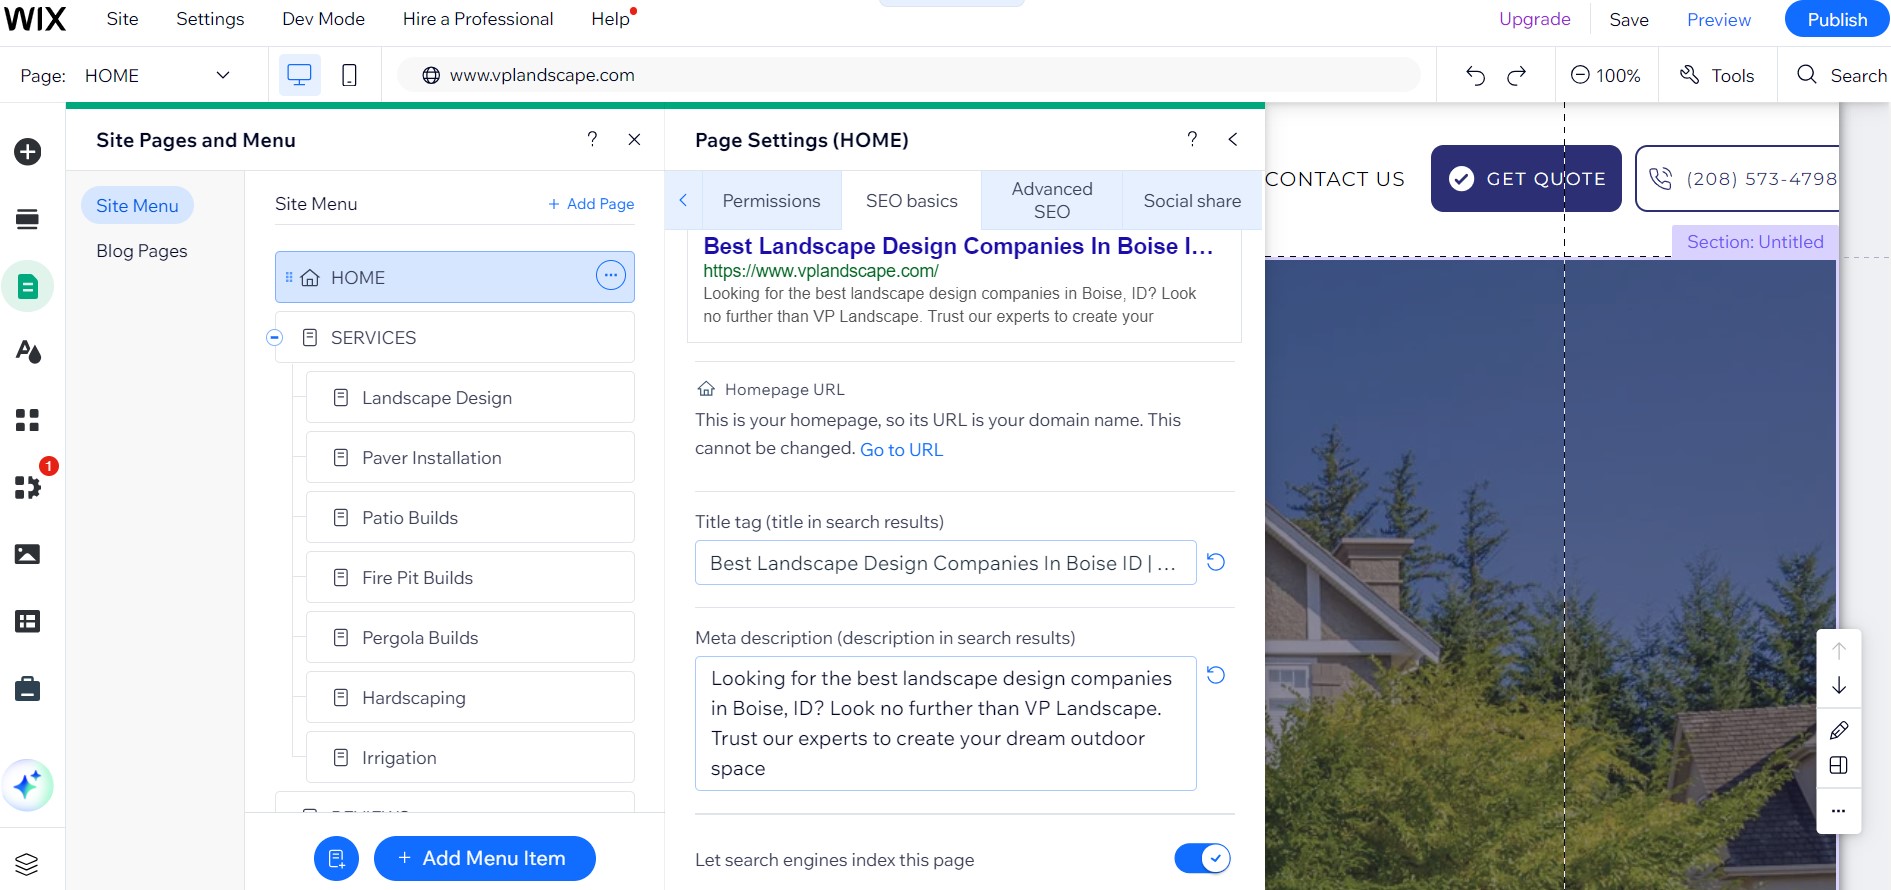This screenshot has width=1891, height=890.
Task: Switch to the Permissions tab
Action: tap(771, 201)
